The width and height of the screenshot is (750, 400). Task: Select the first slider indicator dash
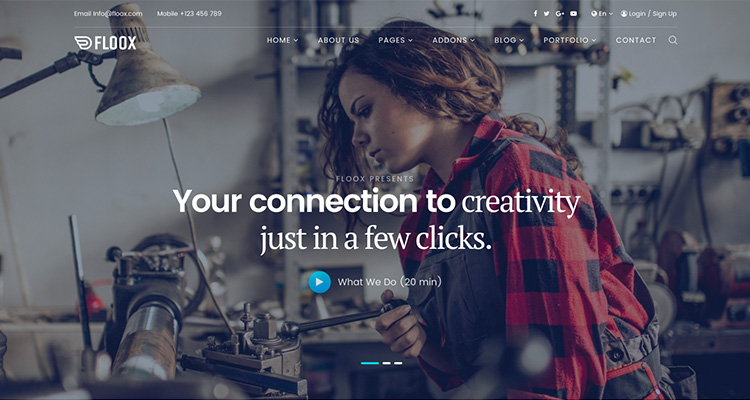coord(370,363)
